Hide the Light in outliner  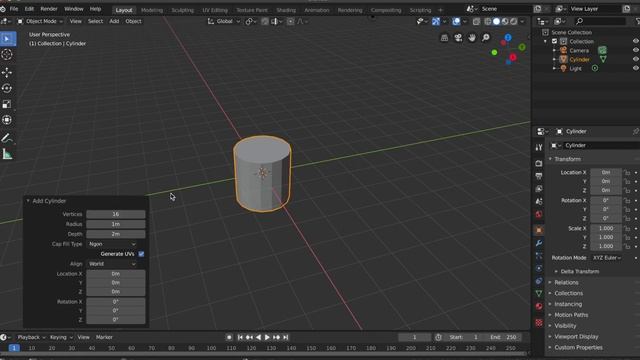(x=636, y=68)
